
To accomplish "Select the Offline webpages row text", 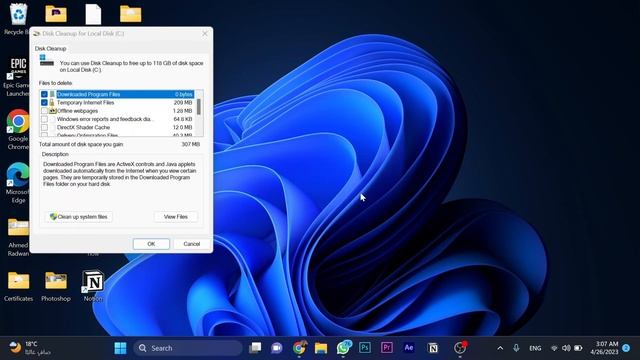I will coord(78,111).
